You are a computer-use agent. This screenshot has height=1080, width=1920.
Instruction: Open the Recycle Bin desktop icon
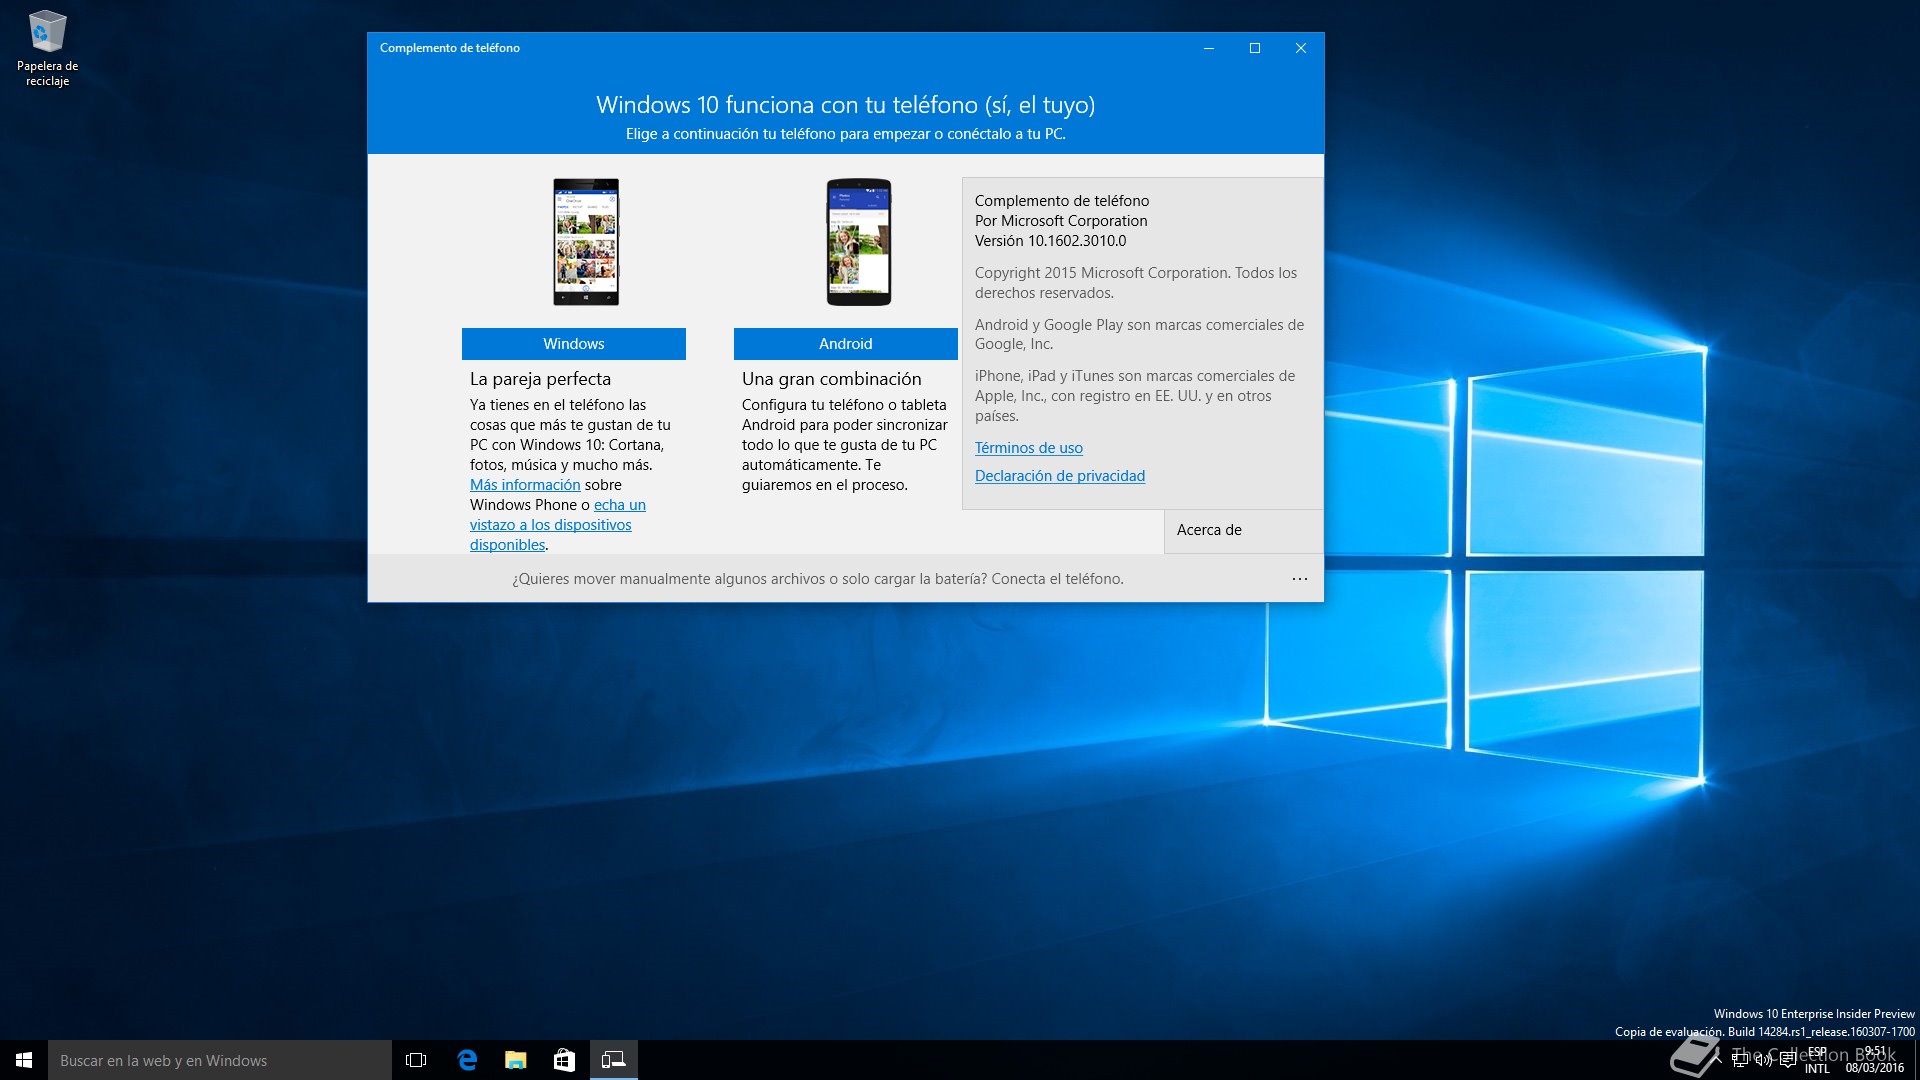[47, 48]
